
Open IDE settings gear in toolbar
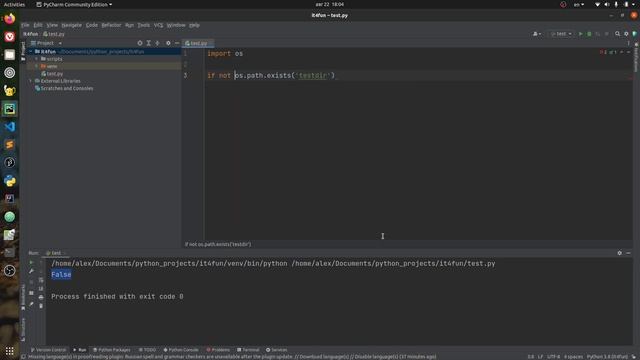(x=626, y=34)
